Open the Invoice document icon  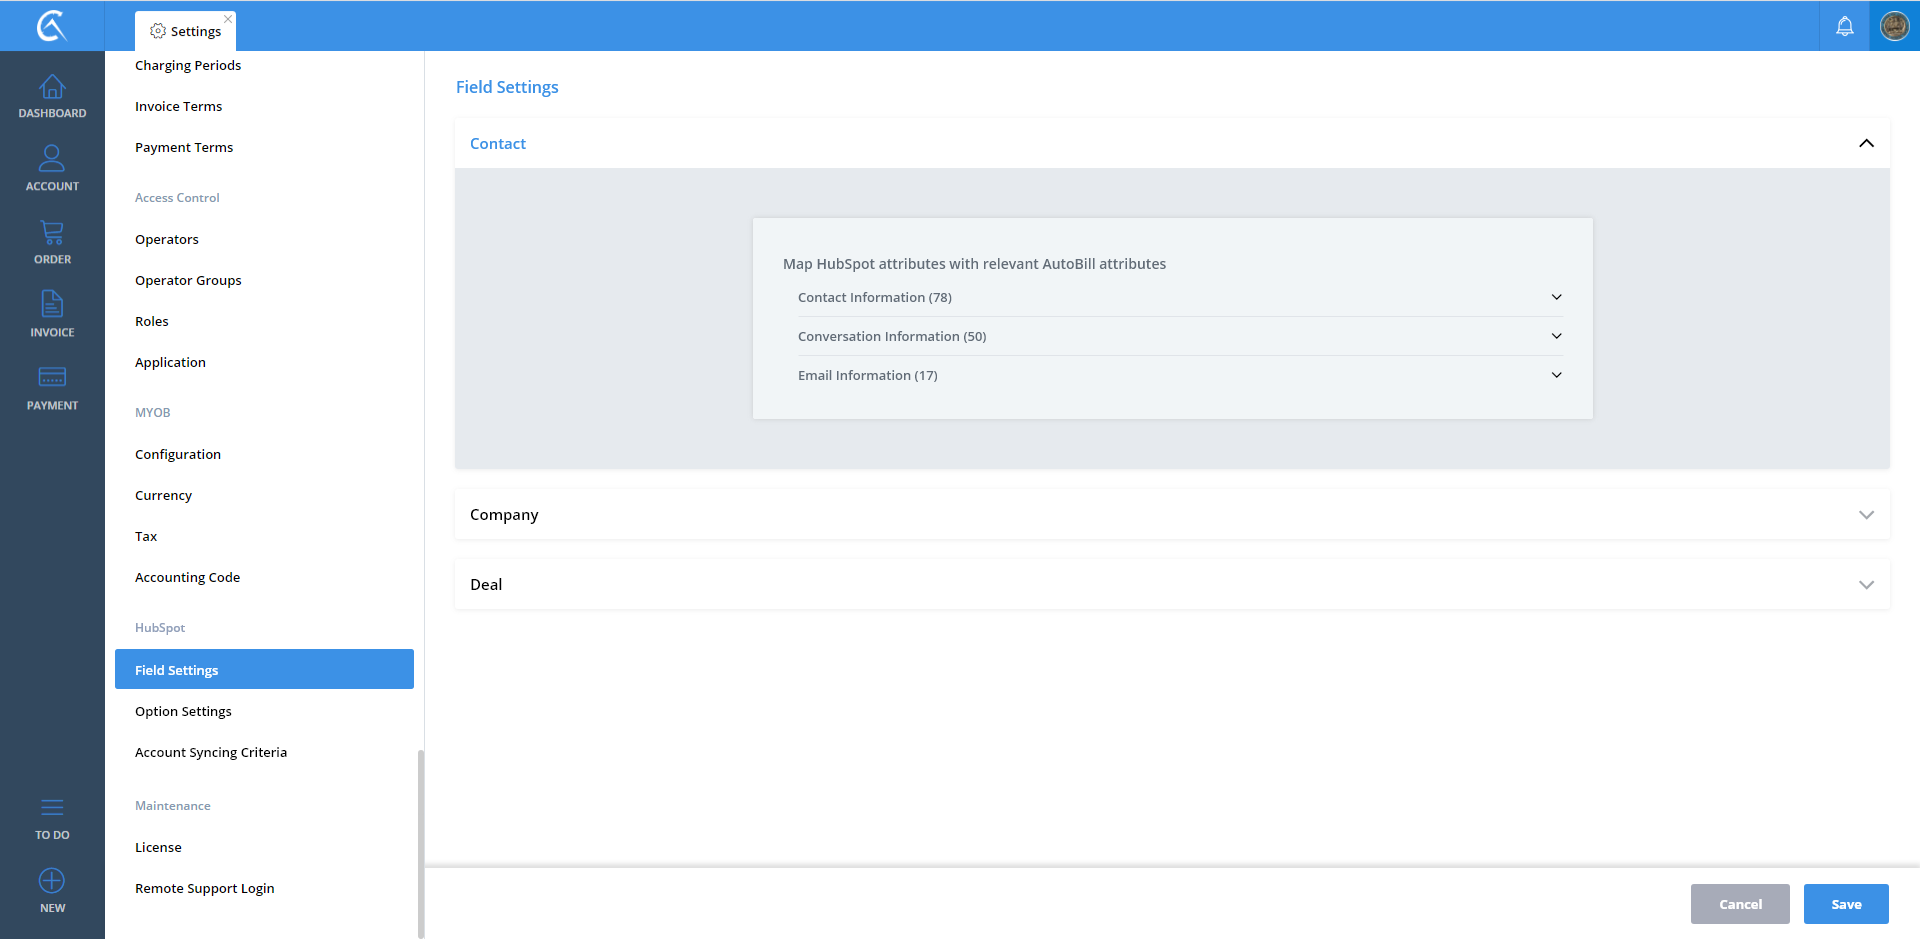tap(52, 304)
